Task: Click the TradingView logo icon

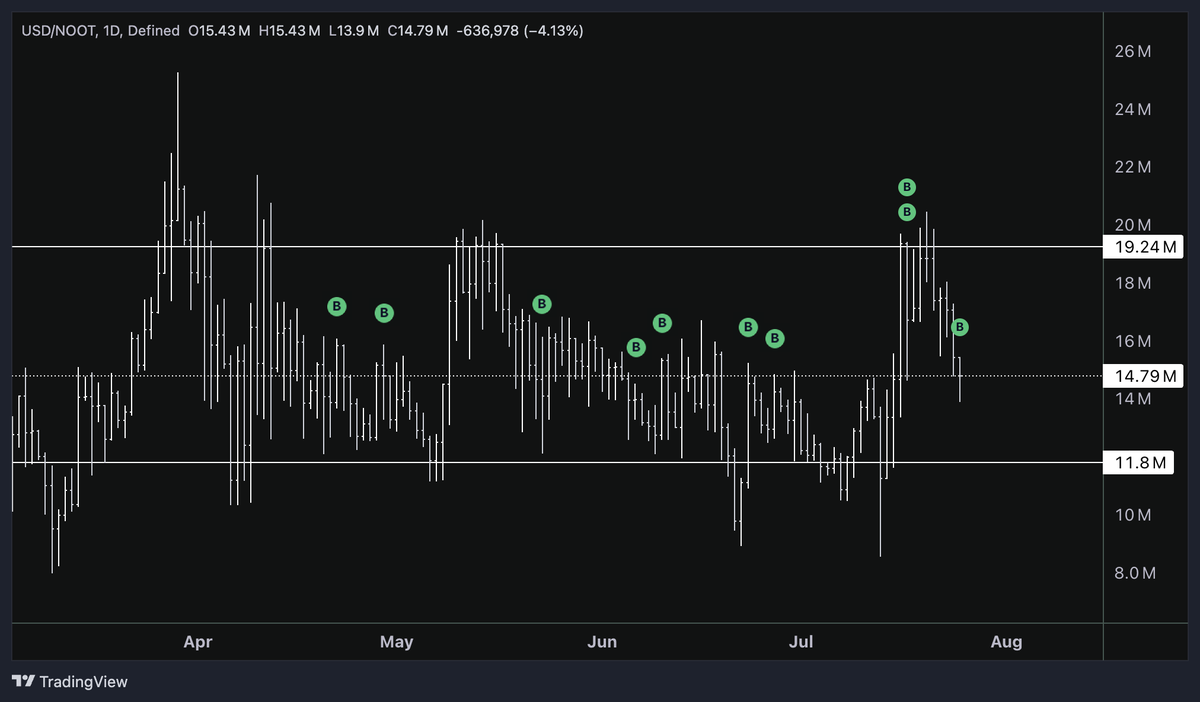Action: point(24,682)
